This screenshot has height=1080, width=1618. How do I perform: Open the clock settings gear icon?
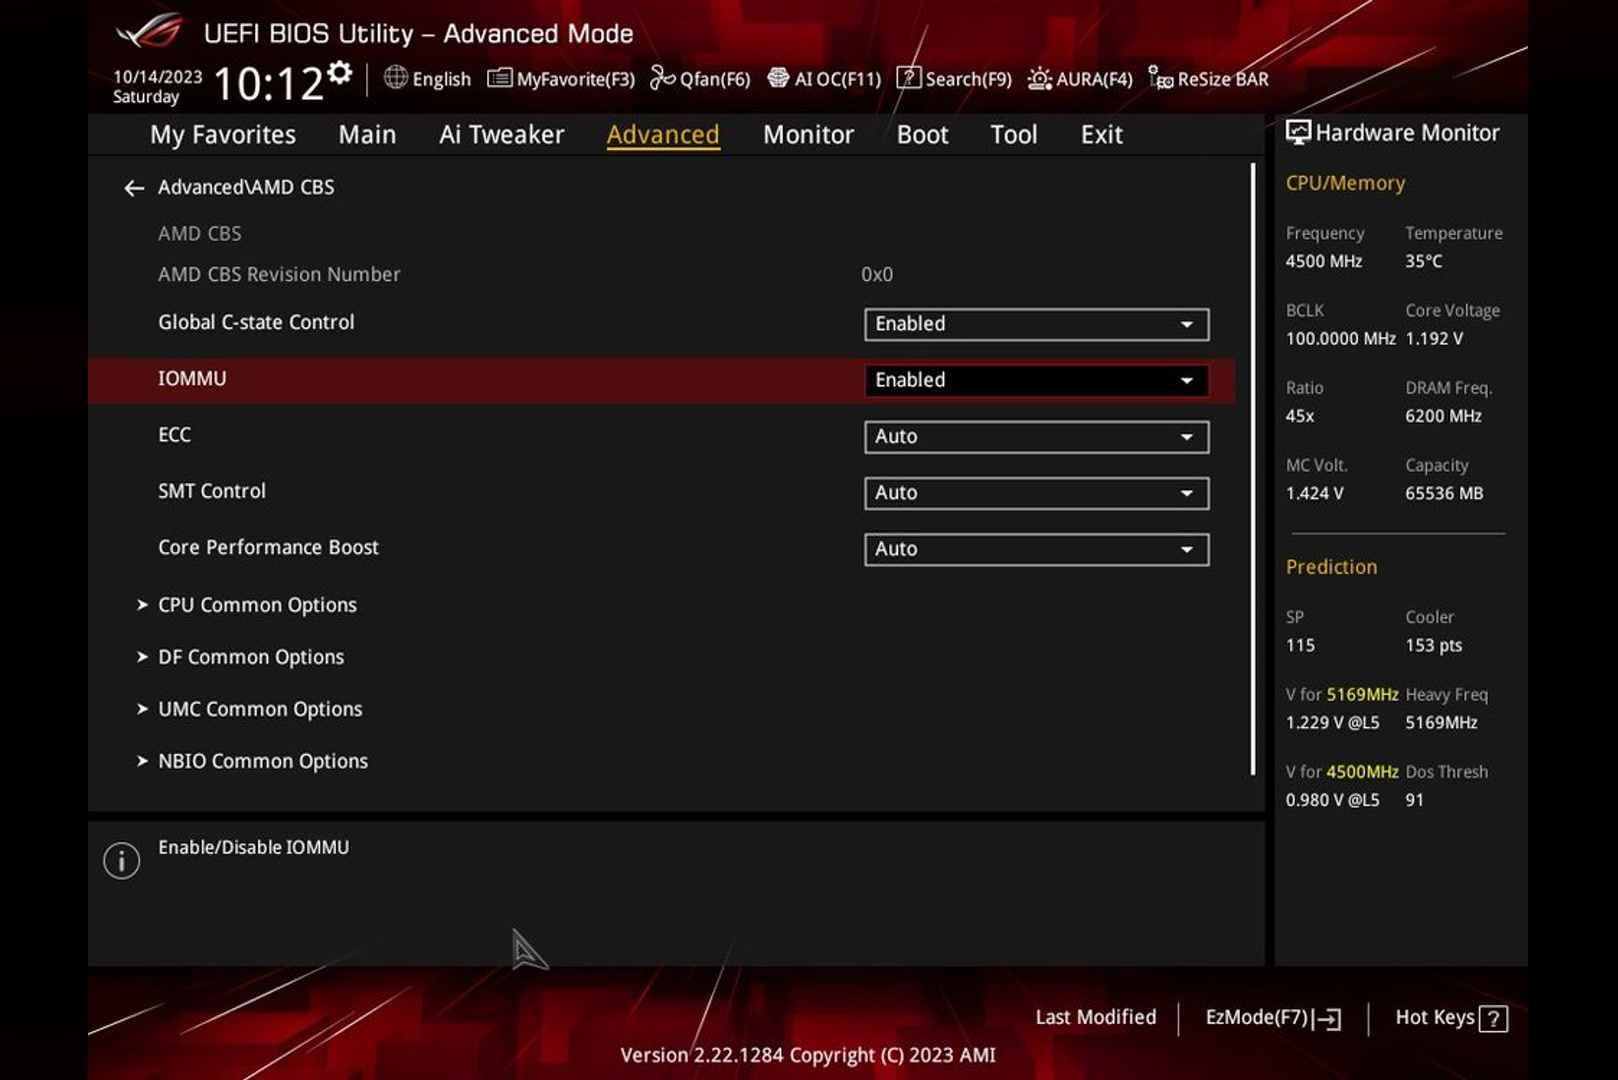pos(340,73)
